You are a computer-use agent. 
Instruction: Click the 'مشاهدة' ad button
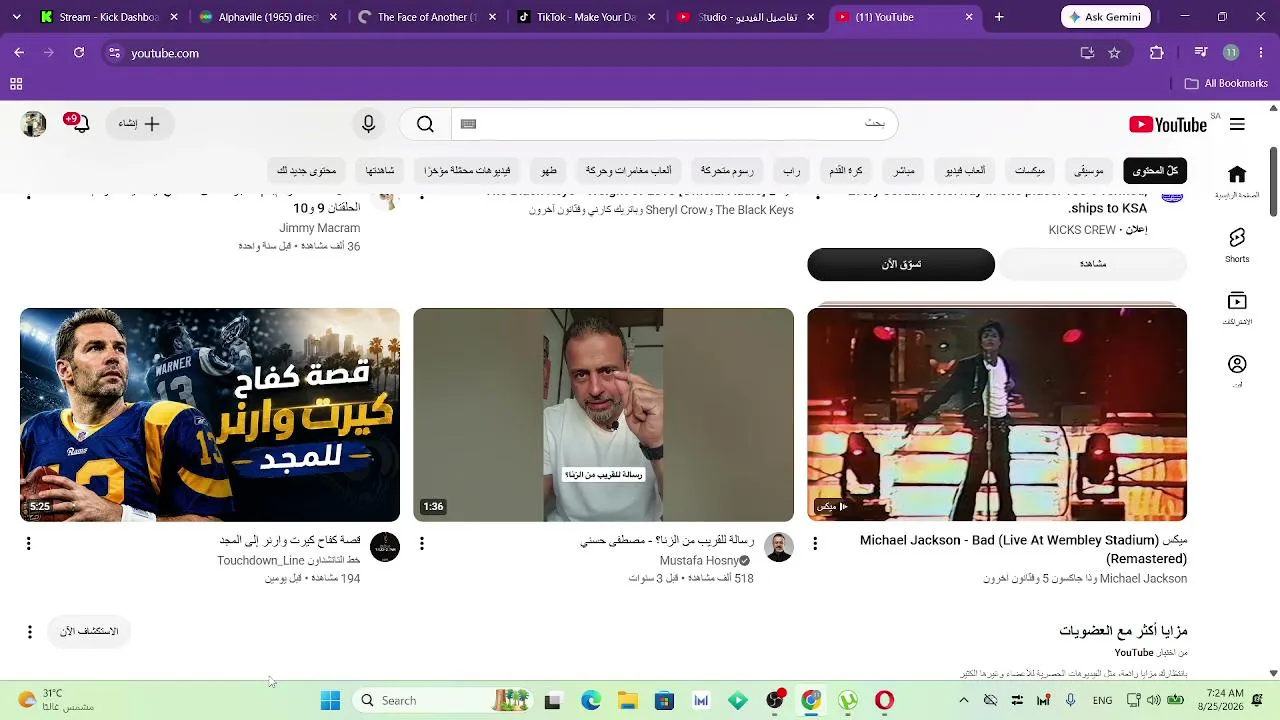(x=1093, y=264)
